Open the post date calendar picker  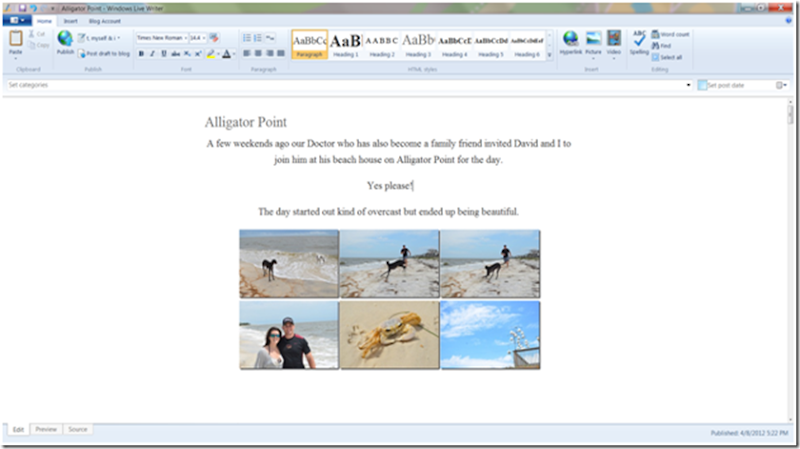click(781, 85)
